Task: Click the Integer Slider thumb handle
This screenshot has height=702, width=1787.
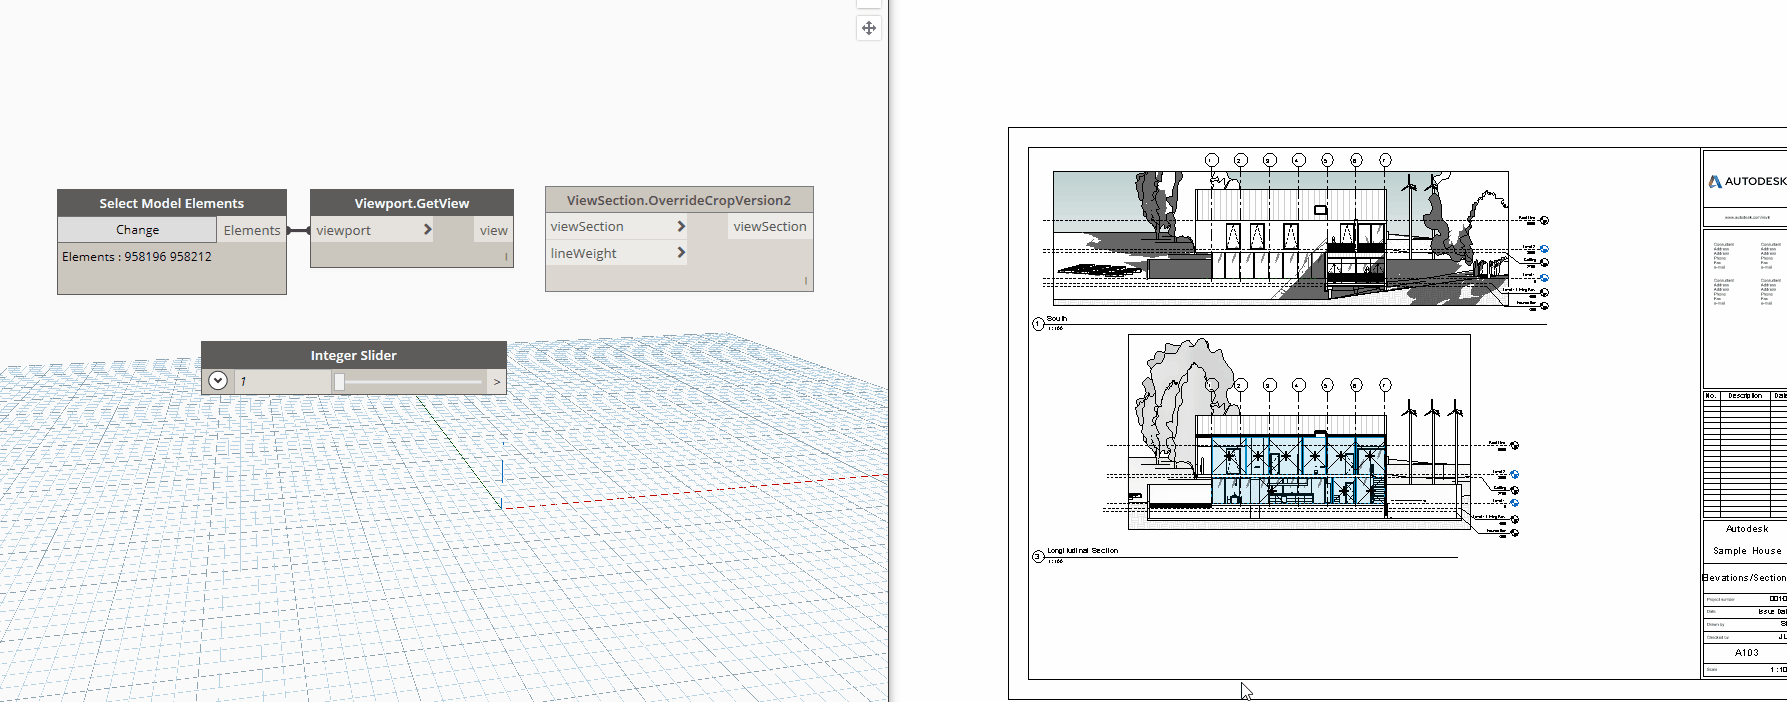Action: (339, 382)
